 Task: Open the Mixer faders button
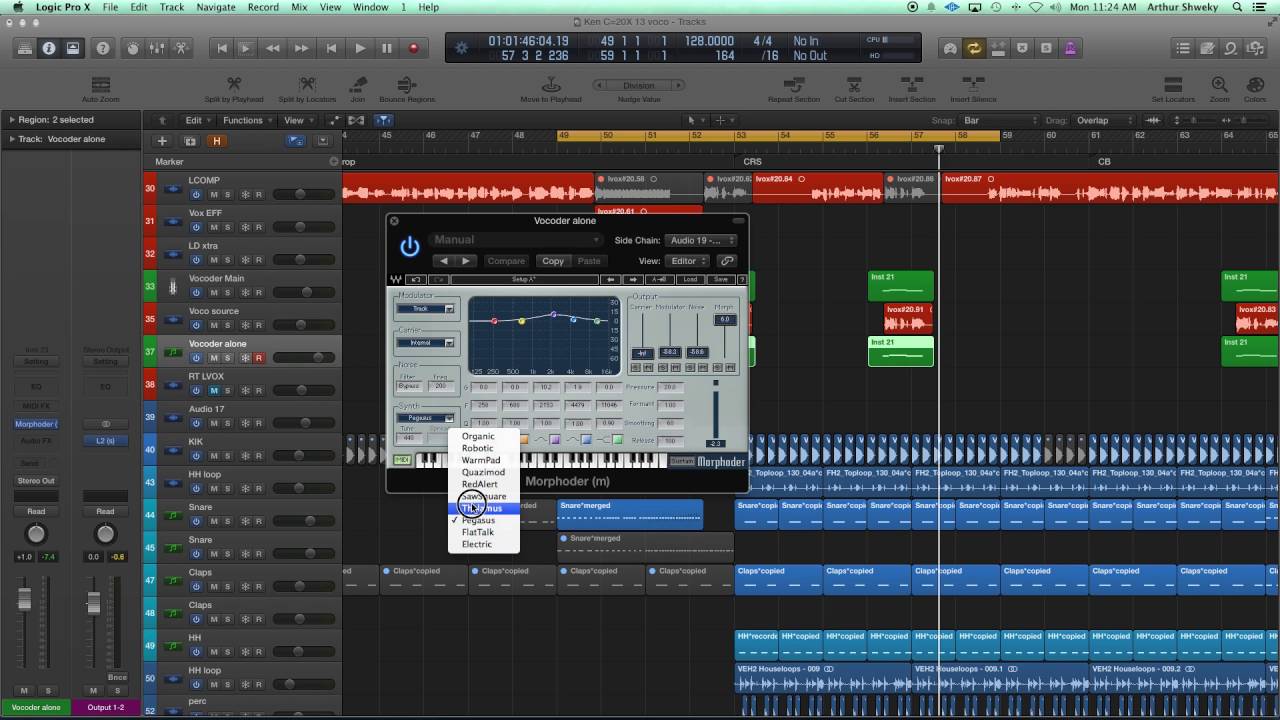point(157,48)
